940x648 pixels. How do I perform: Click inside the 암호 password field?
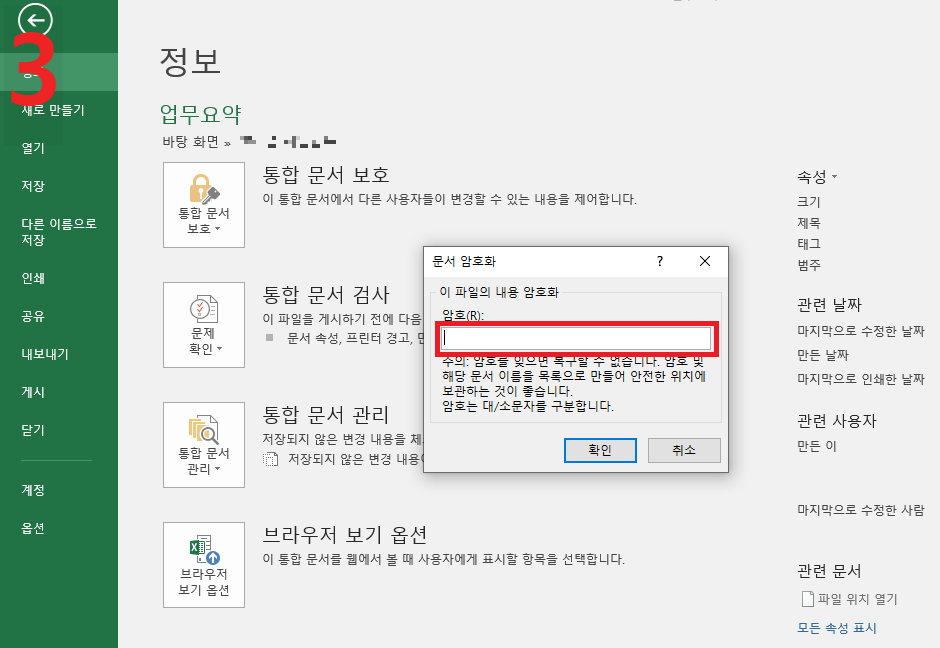click(x=577, y=338)
